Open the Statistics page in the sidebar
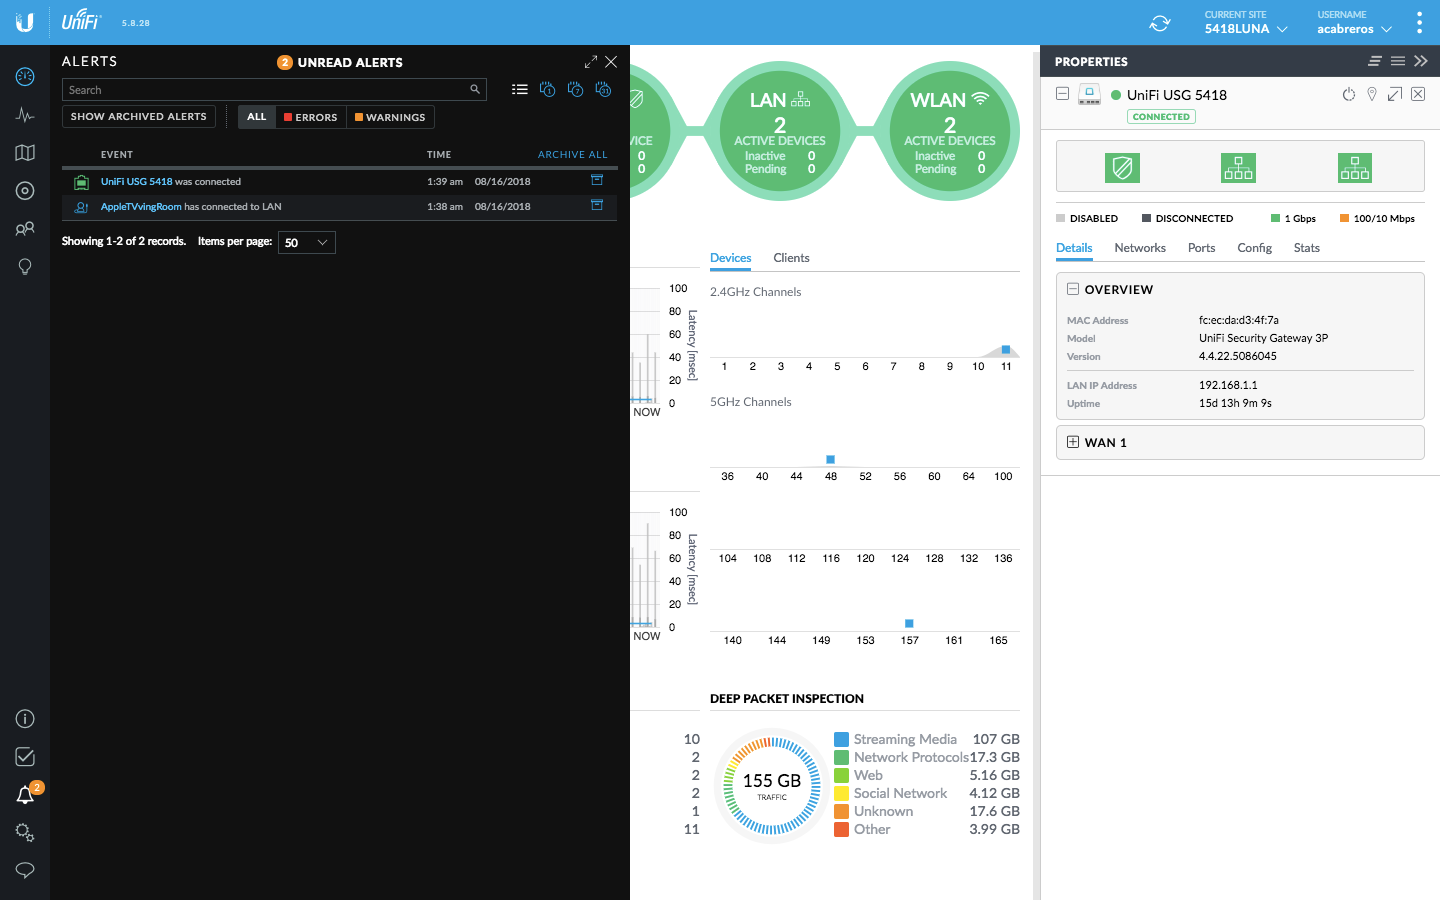Viewport: 1440px width, 900px height. tap(25, 115)
